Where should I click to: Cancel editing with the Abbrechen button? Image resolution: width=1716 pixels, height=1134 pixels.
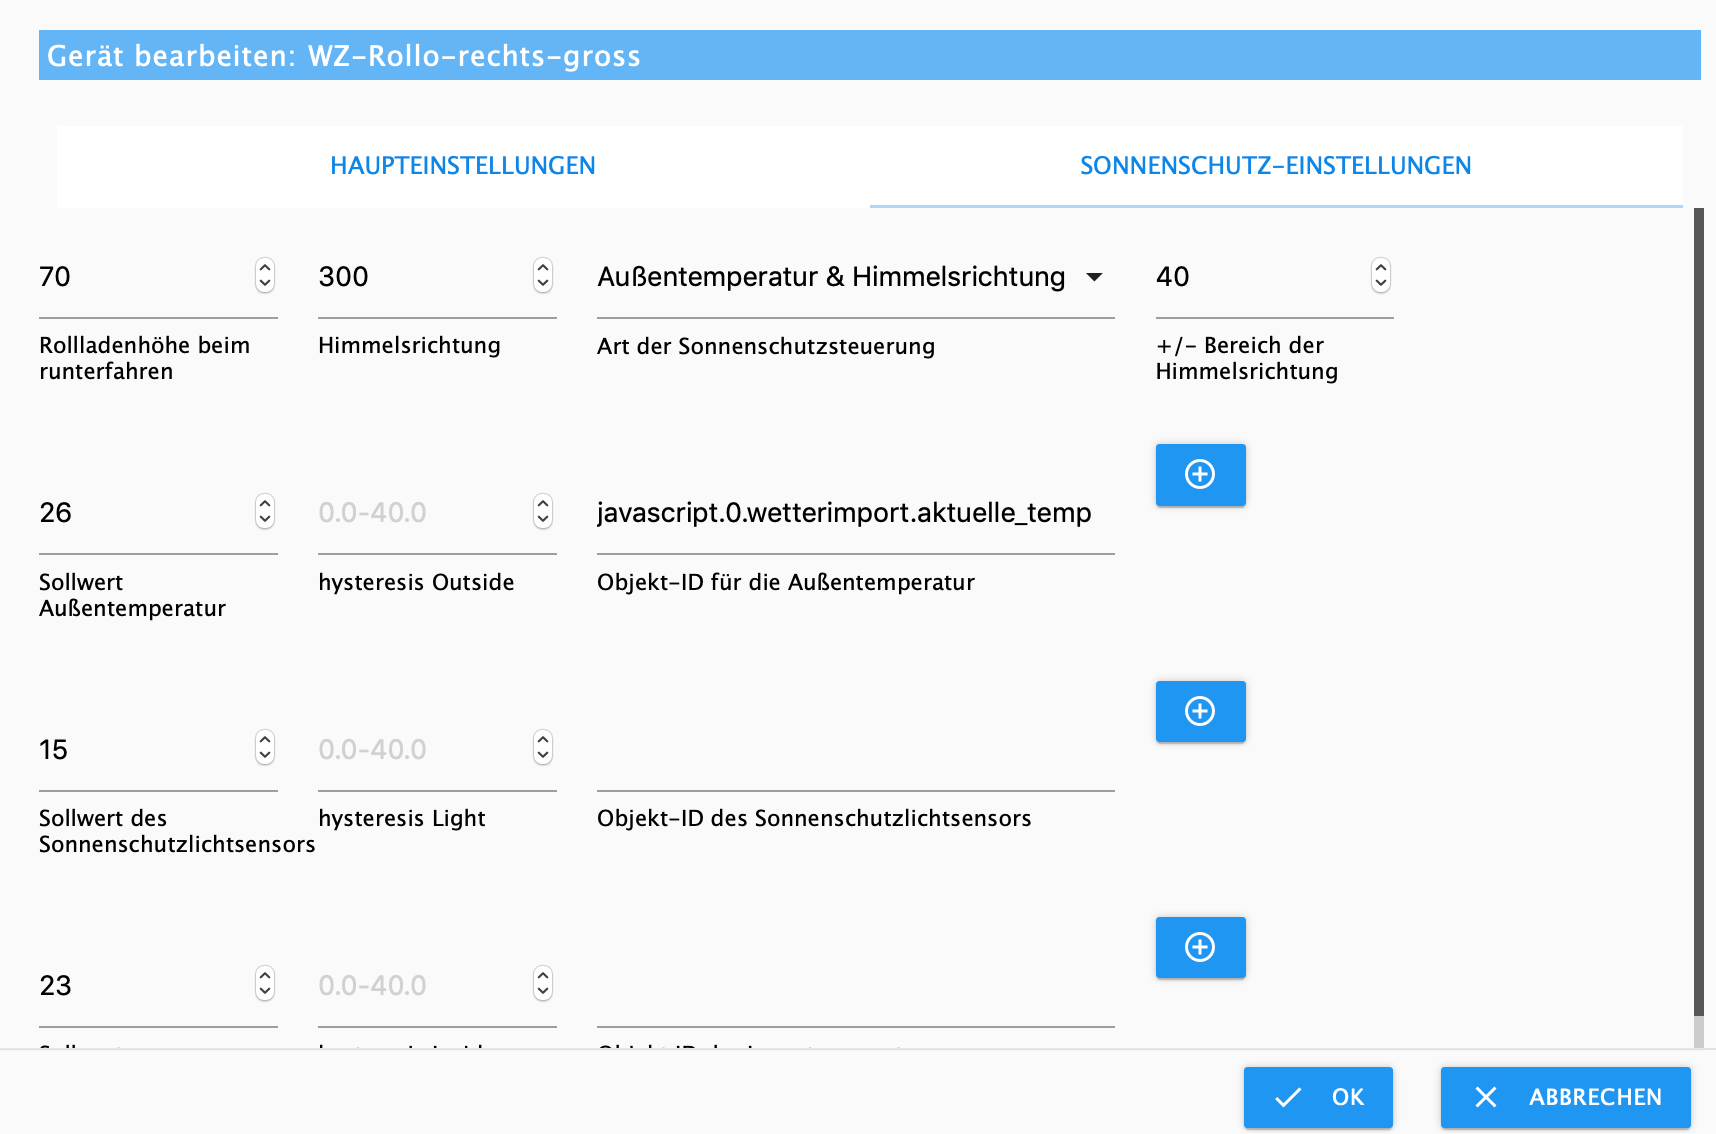[x=1565, y=1098]
